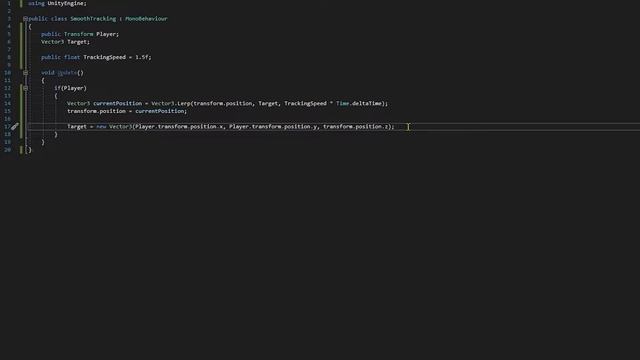
Task: Click 'if(Player)' condition on line 12
Action: (70, 88)
